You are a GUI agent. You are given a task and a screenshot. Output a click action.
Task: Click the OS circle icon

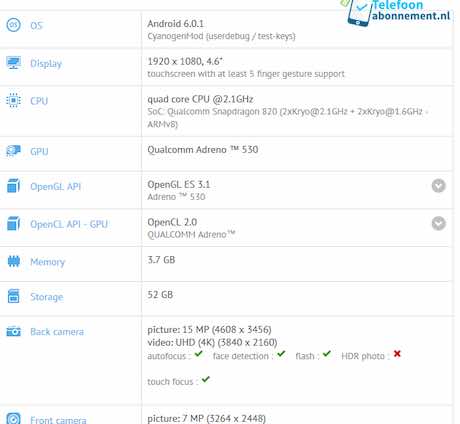click(x=14, y=25)
